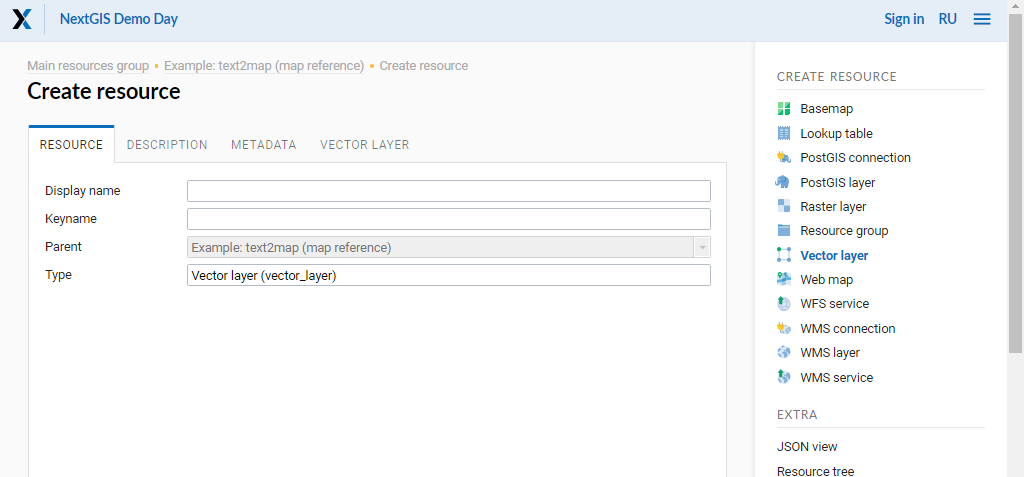Image resolution: width=1024 pixels, height=477 pixels.
Task: Open NextGIS Demo Day home link
Action: [x=119, y=18]
